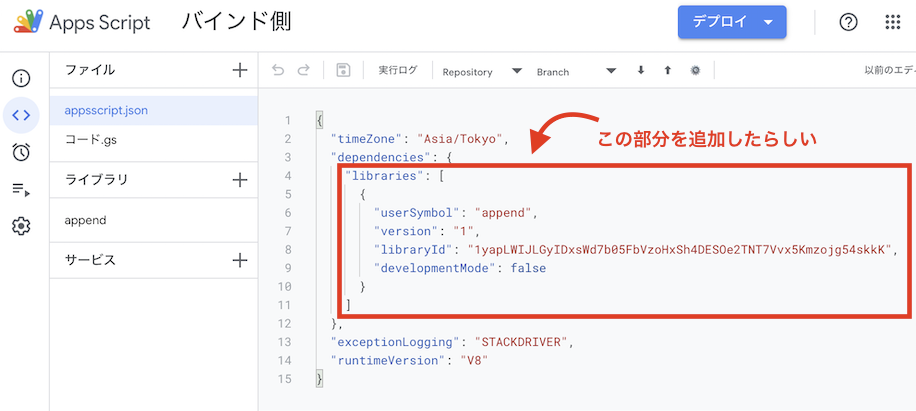Save project with floppy disk icon
The height and width of the screenshot is (411, 916).
tap(343, 71)
